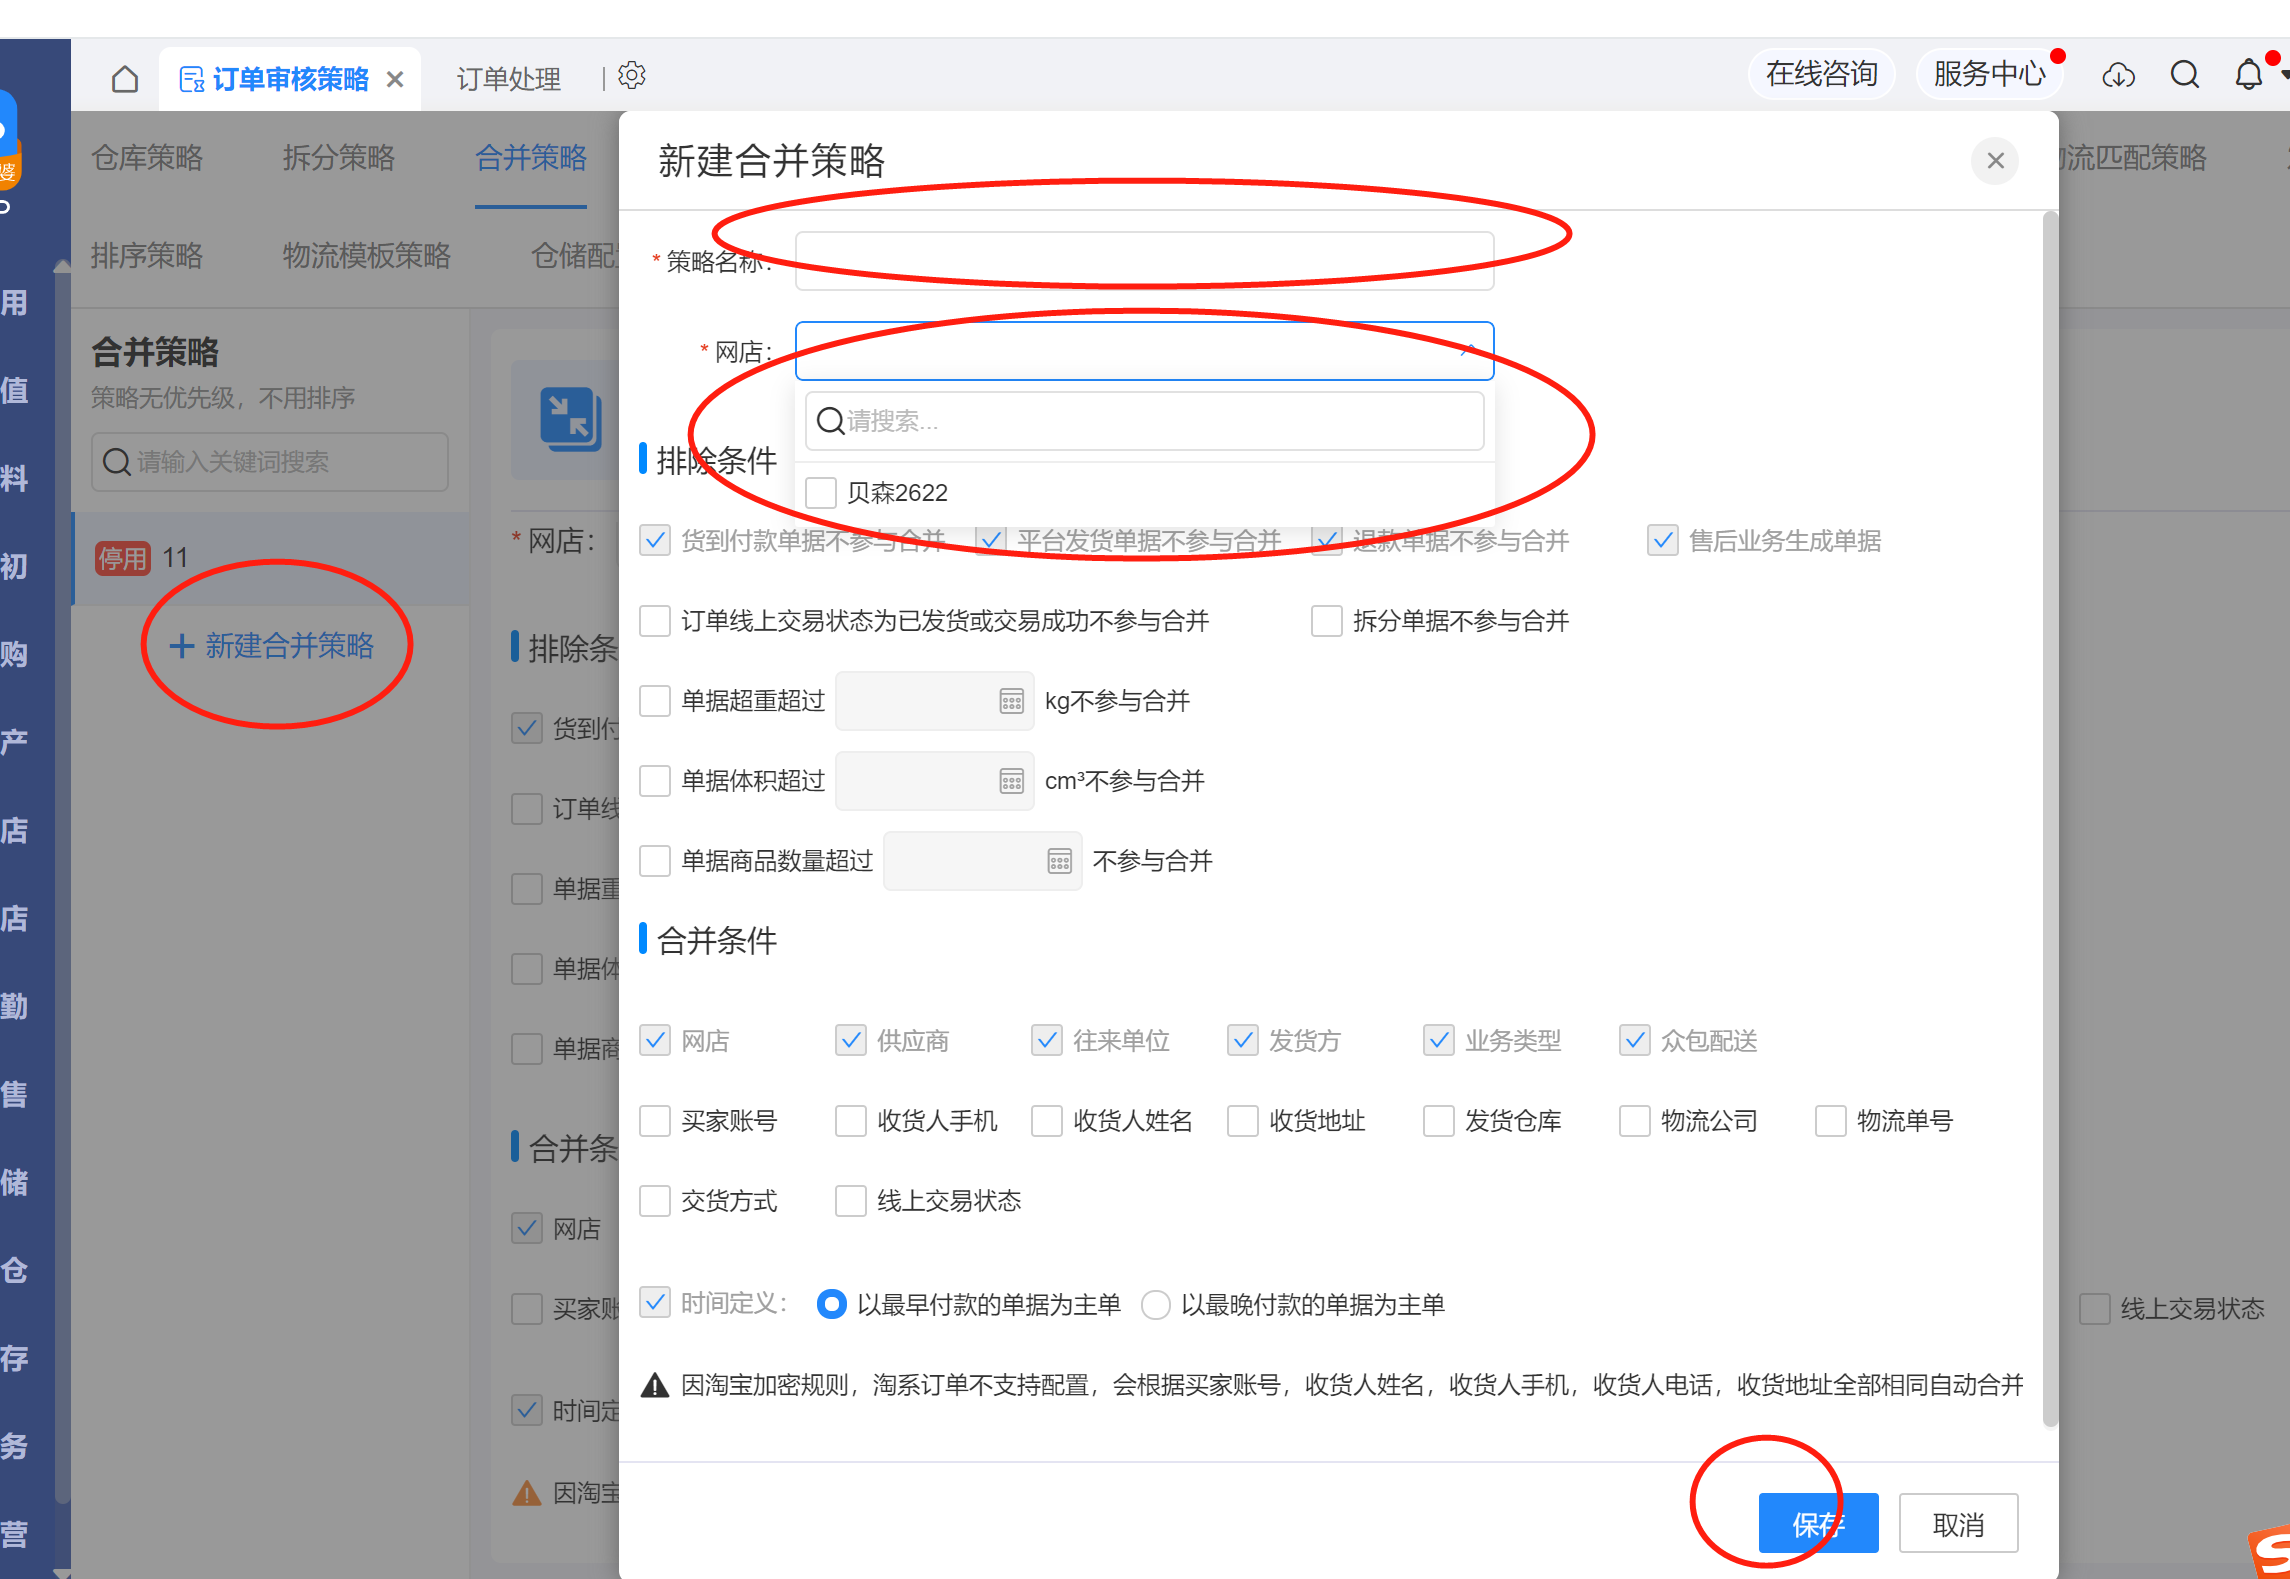Close the 订单审核策略 tab
Viewport: 2290px width, 1579px height.
[x=396, y=79]
